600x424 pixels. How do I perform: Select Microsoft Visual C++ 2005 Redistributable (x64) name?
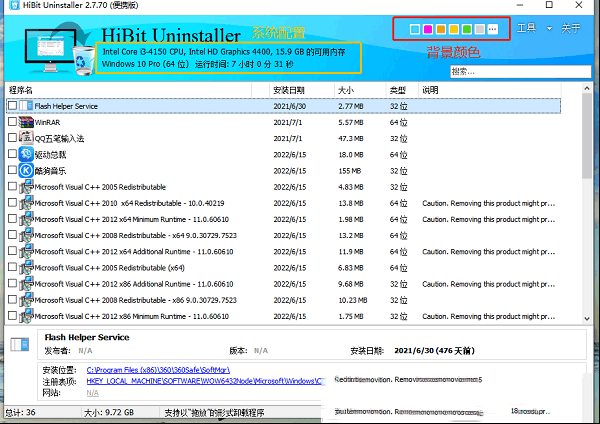point(110,268)
